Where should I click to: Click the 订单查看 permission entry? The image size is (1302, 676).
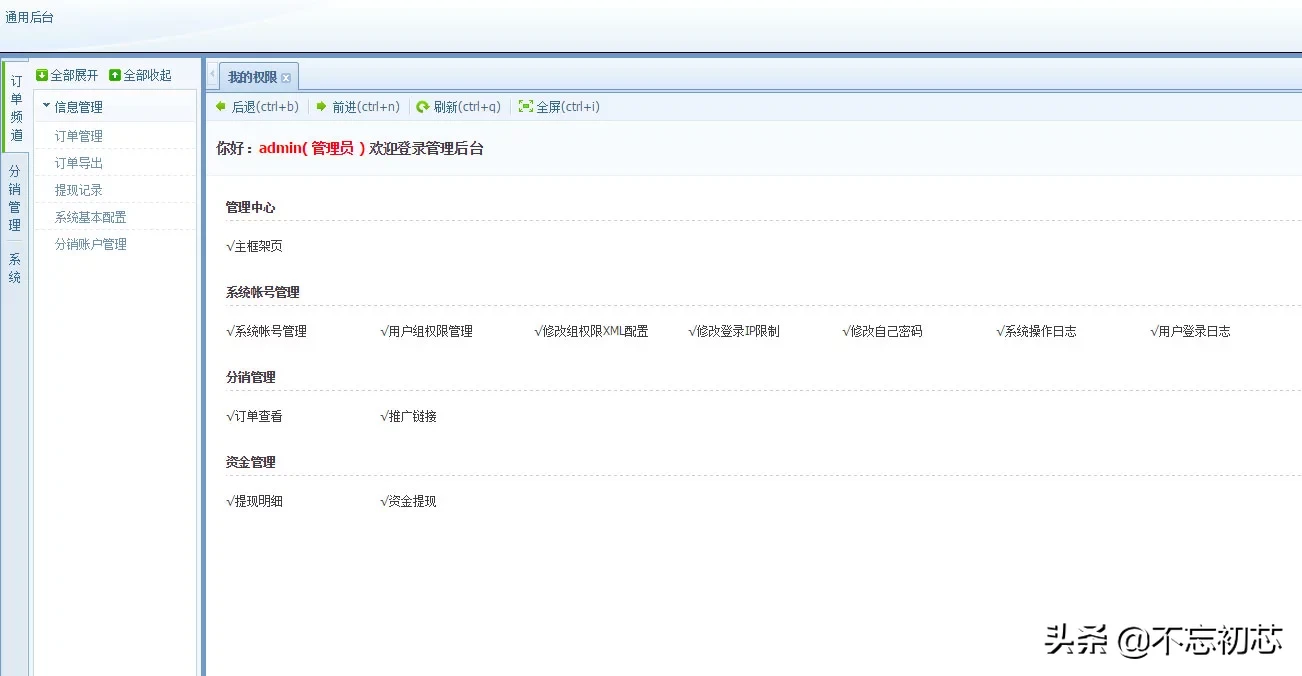(x=255, y=416)
